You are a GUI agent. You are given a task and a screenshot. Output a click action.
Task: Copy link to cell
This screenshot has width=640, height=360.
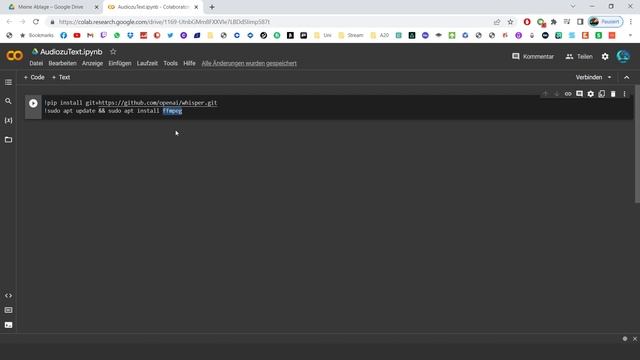click(568, 94)
